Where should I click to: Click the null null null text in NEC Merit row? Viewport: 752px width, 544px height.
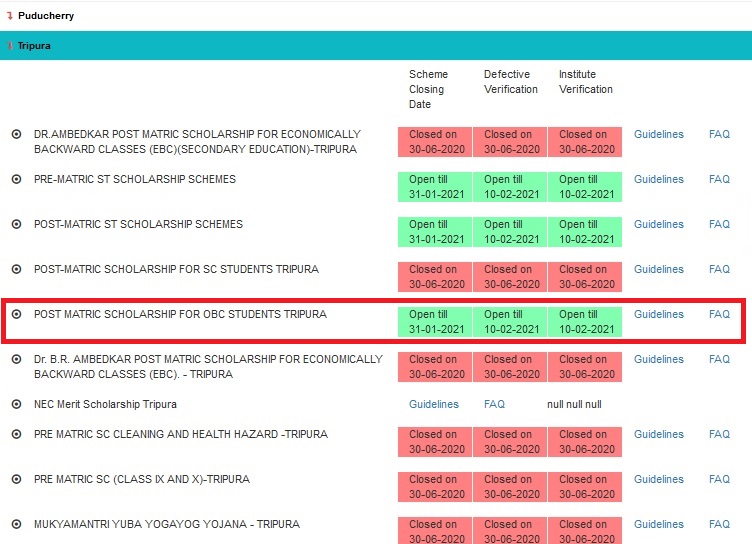click(574, 404)
